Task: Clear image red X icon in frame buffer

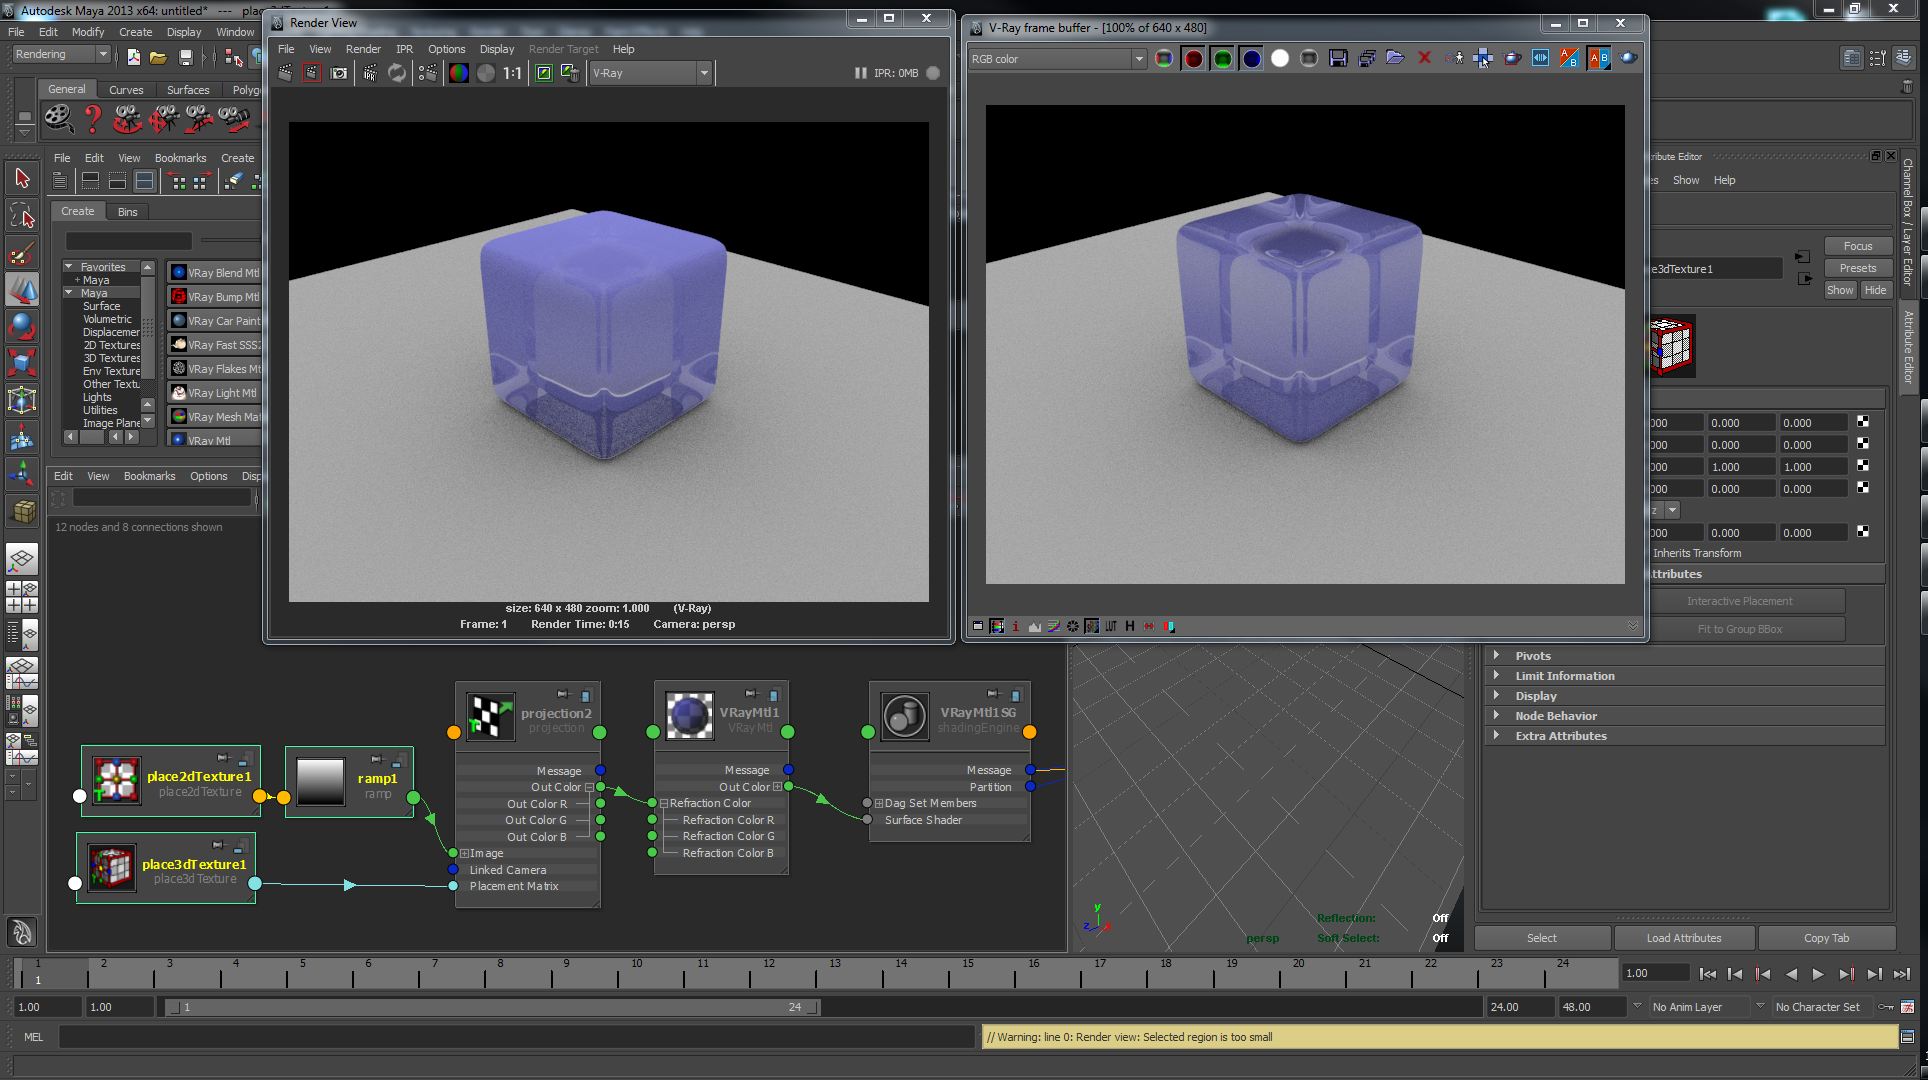Action: (1424, 58)
